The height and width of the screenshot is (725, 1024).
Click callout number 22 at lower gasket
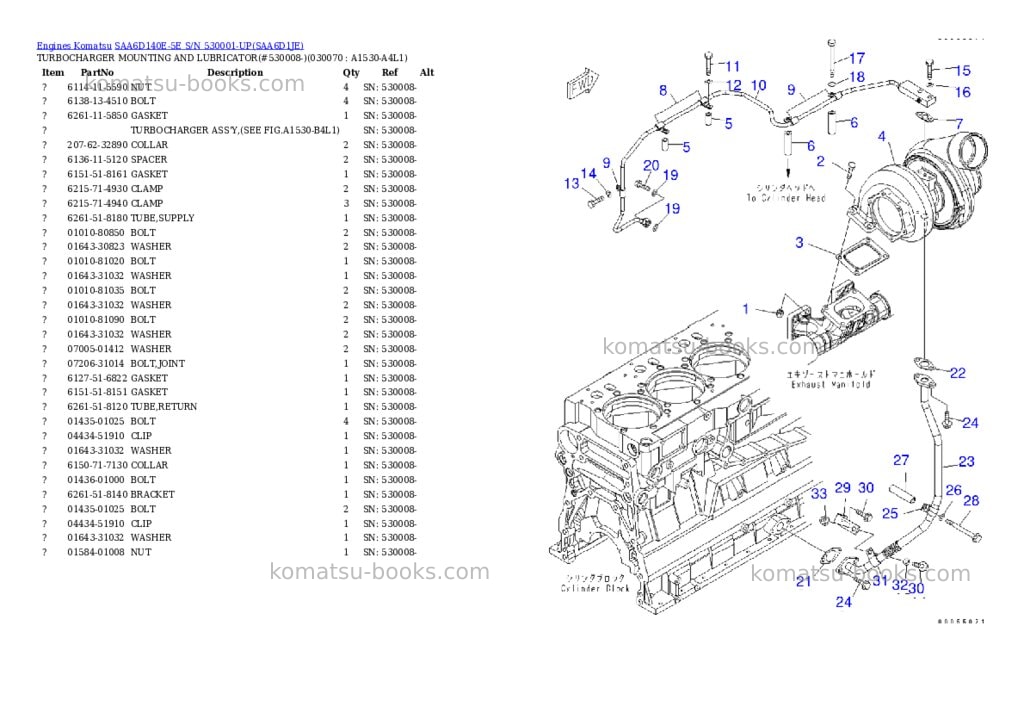(957, 374)
